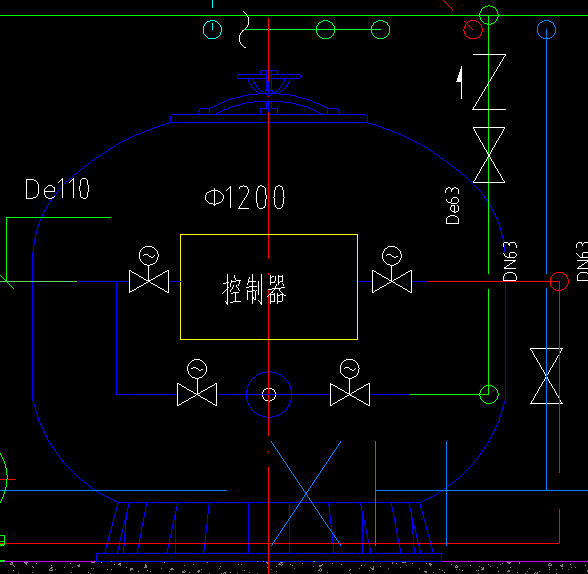Click the blue X cross symbol above the tank base
This screenshot has width=588, height=574.
[x=306, y=493]
